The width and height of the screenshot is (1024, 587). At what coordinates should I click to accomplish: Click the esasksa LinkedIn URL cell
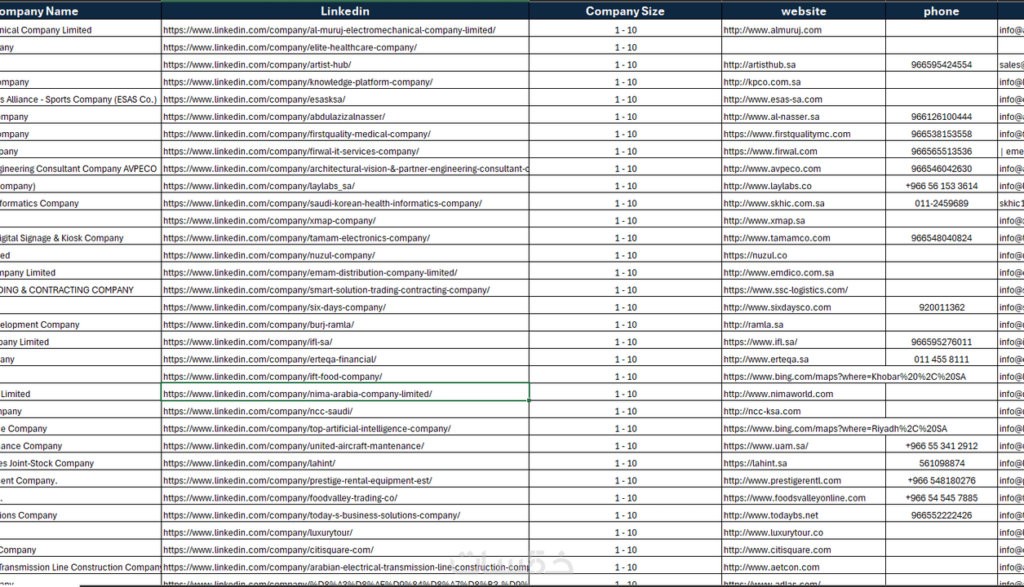[x=345, y=99]
